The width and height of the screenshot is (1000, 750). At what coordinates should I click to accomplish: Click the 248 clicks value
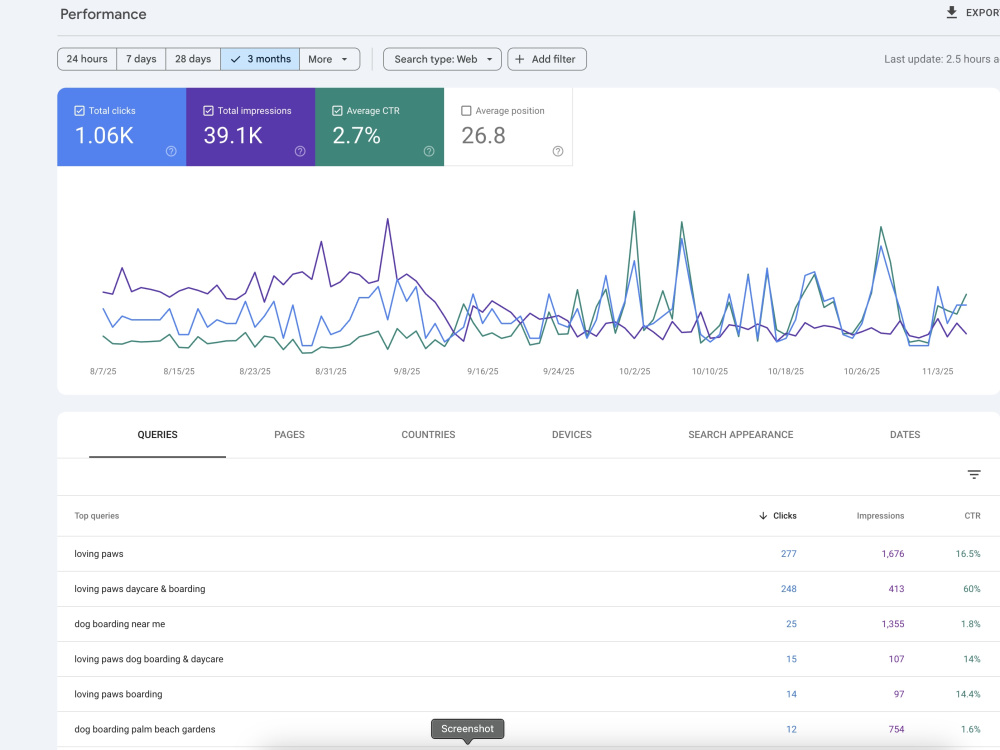click(788, 589)
